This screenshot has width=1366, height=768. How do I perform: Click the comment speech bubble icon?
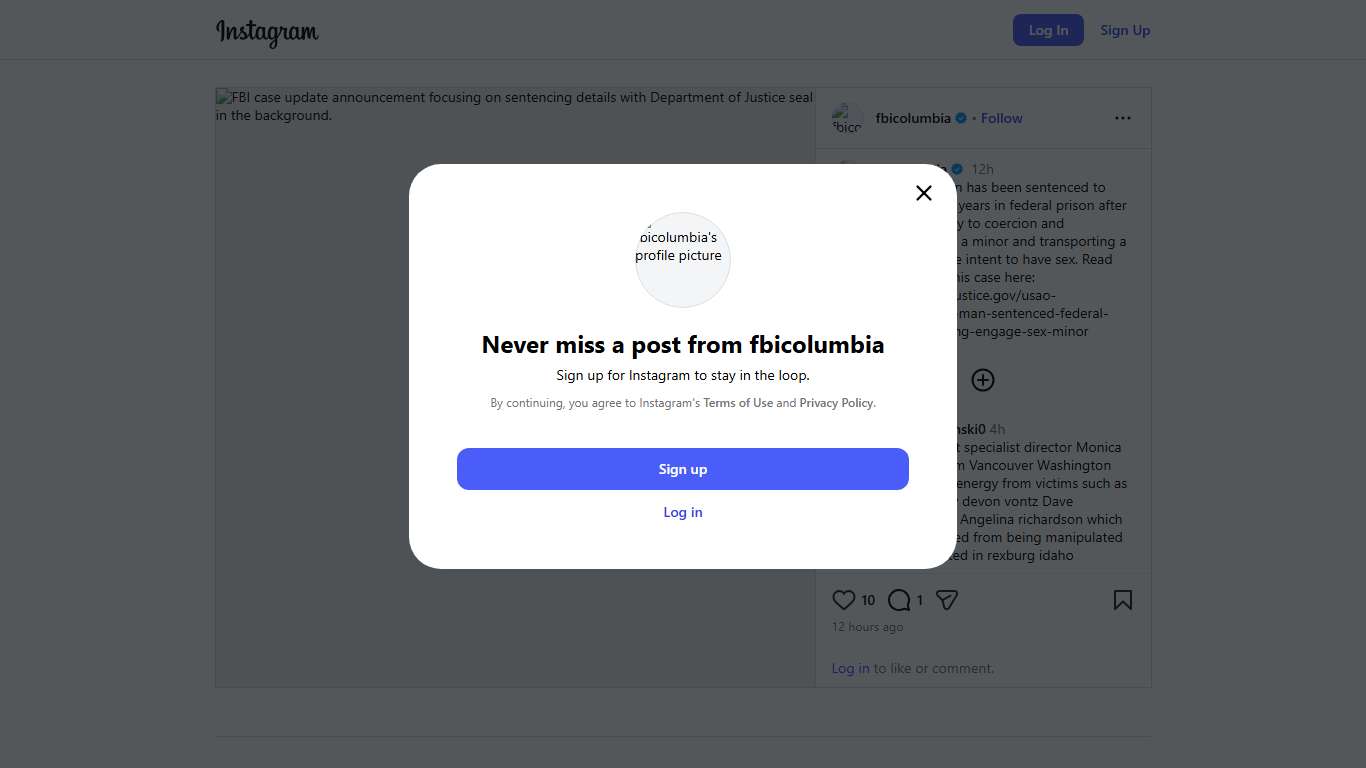tap(899, 600)
